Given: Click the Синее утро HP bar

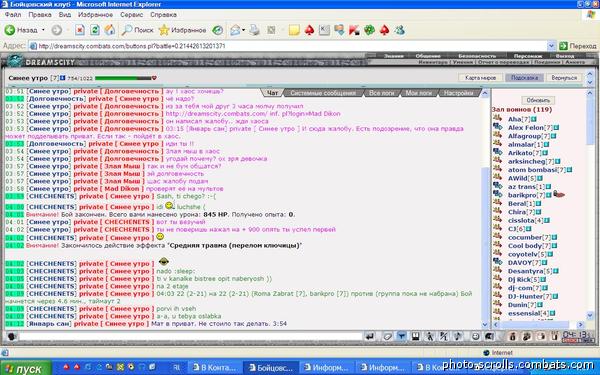Looking at the screenshot, I should coord(123,78).
